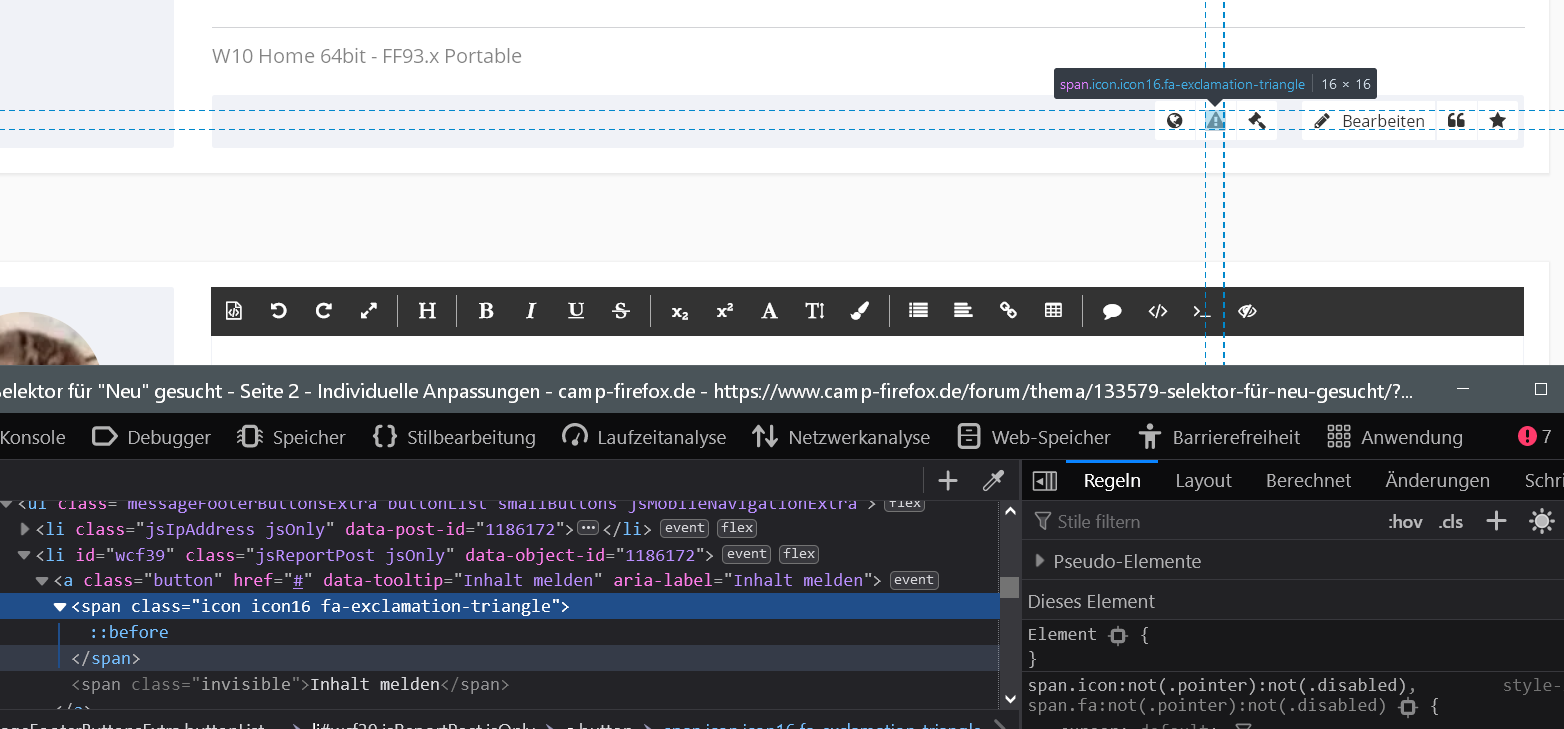Click the undo icon in editor toolbar

(279, 311)
